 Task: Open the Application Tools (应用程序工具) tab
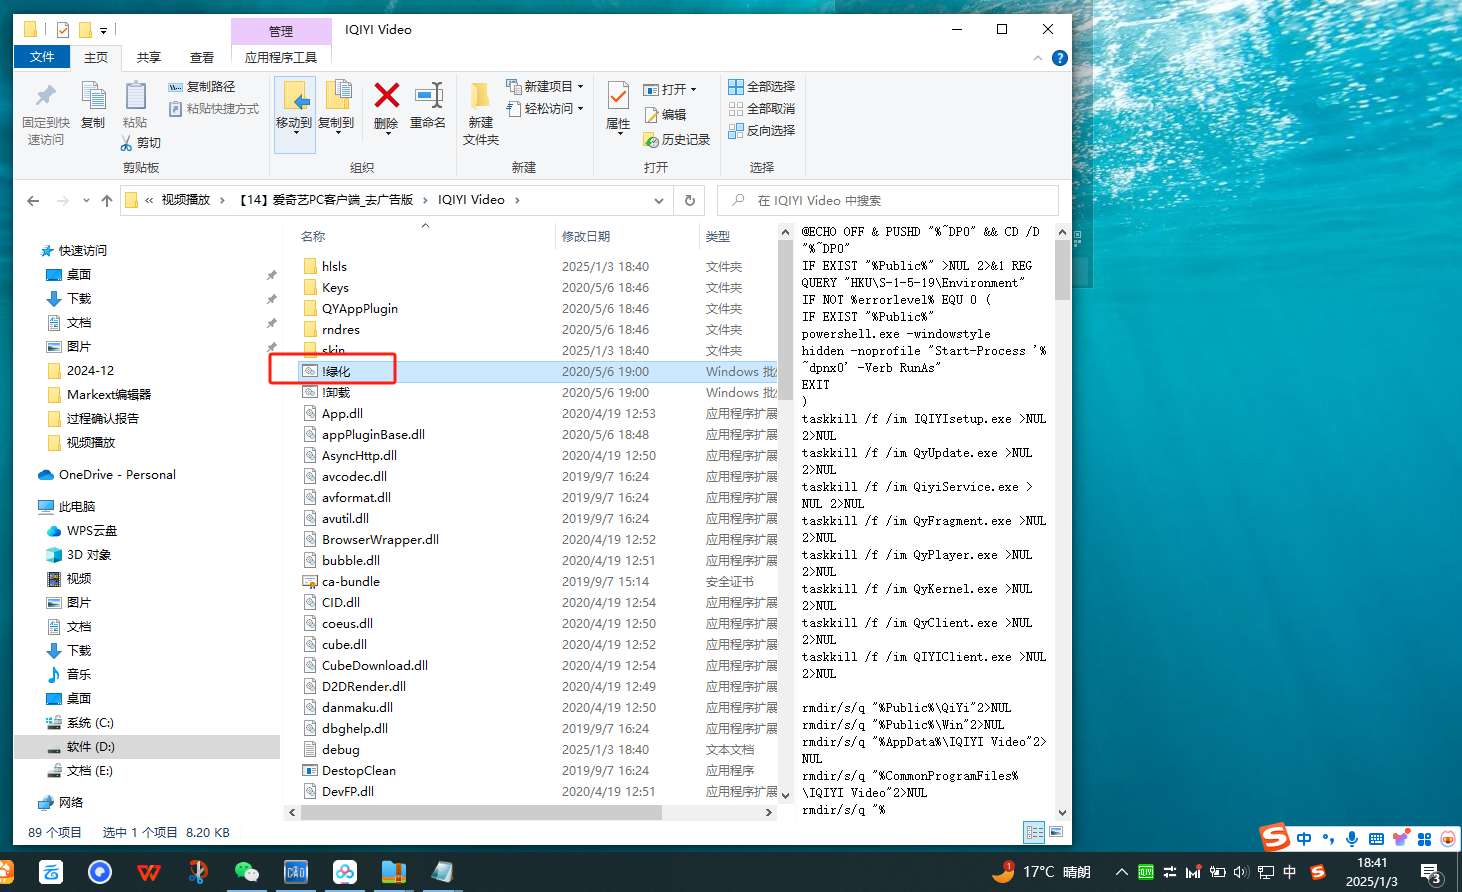[x=281, y=58]
